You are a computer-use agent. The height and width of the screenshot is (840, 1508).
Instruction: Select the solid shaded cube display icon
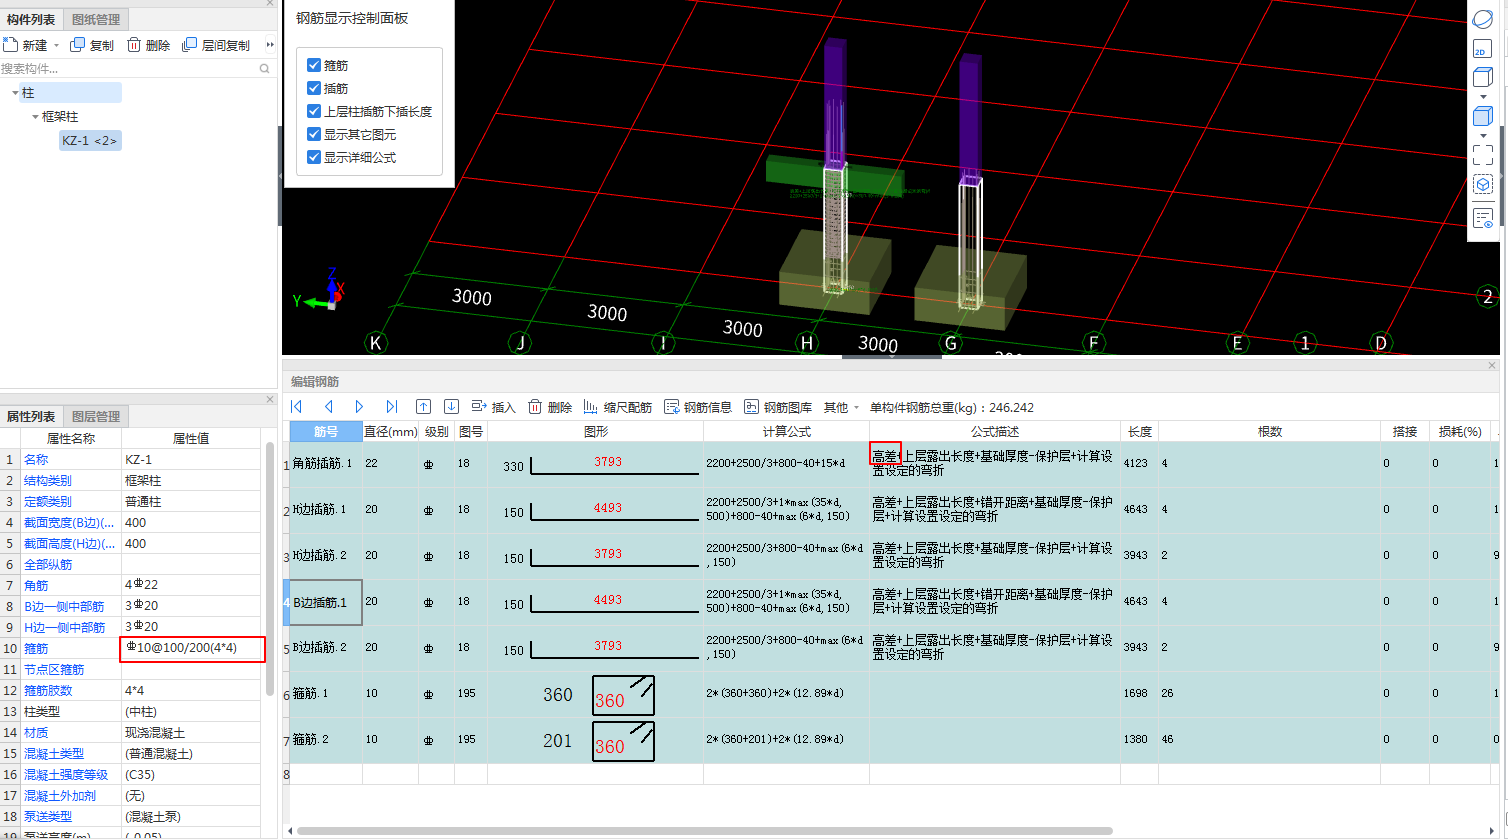click(x=1483, y=116)
